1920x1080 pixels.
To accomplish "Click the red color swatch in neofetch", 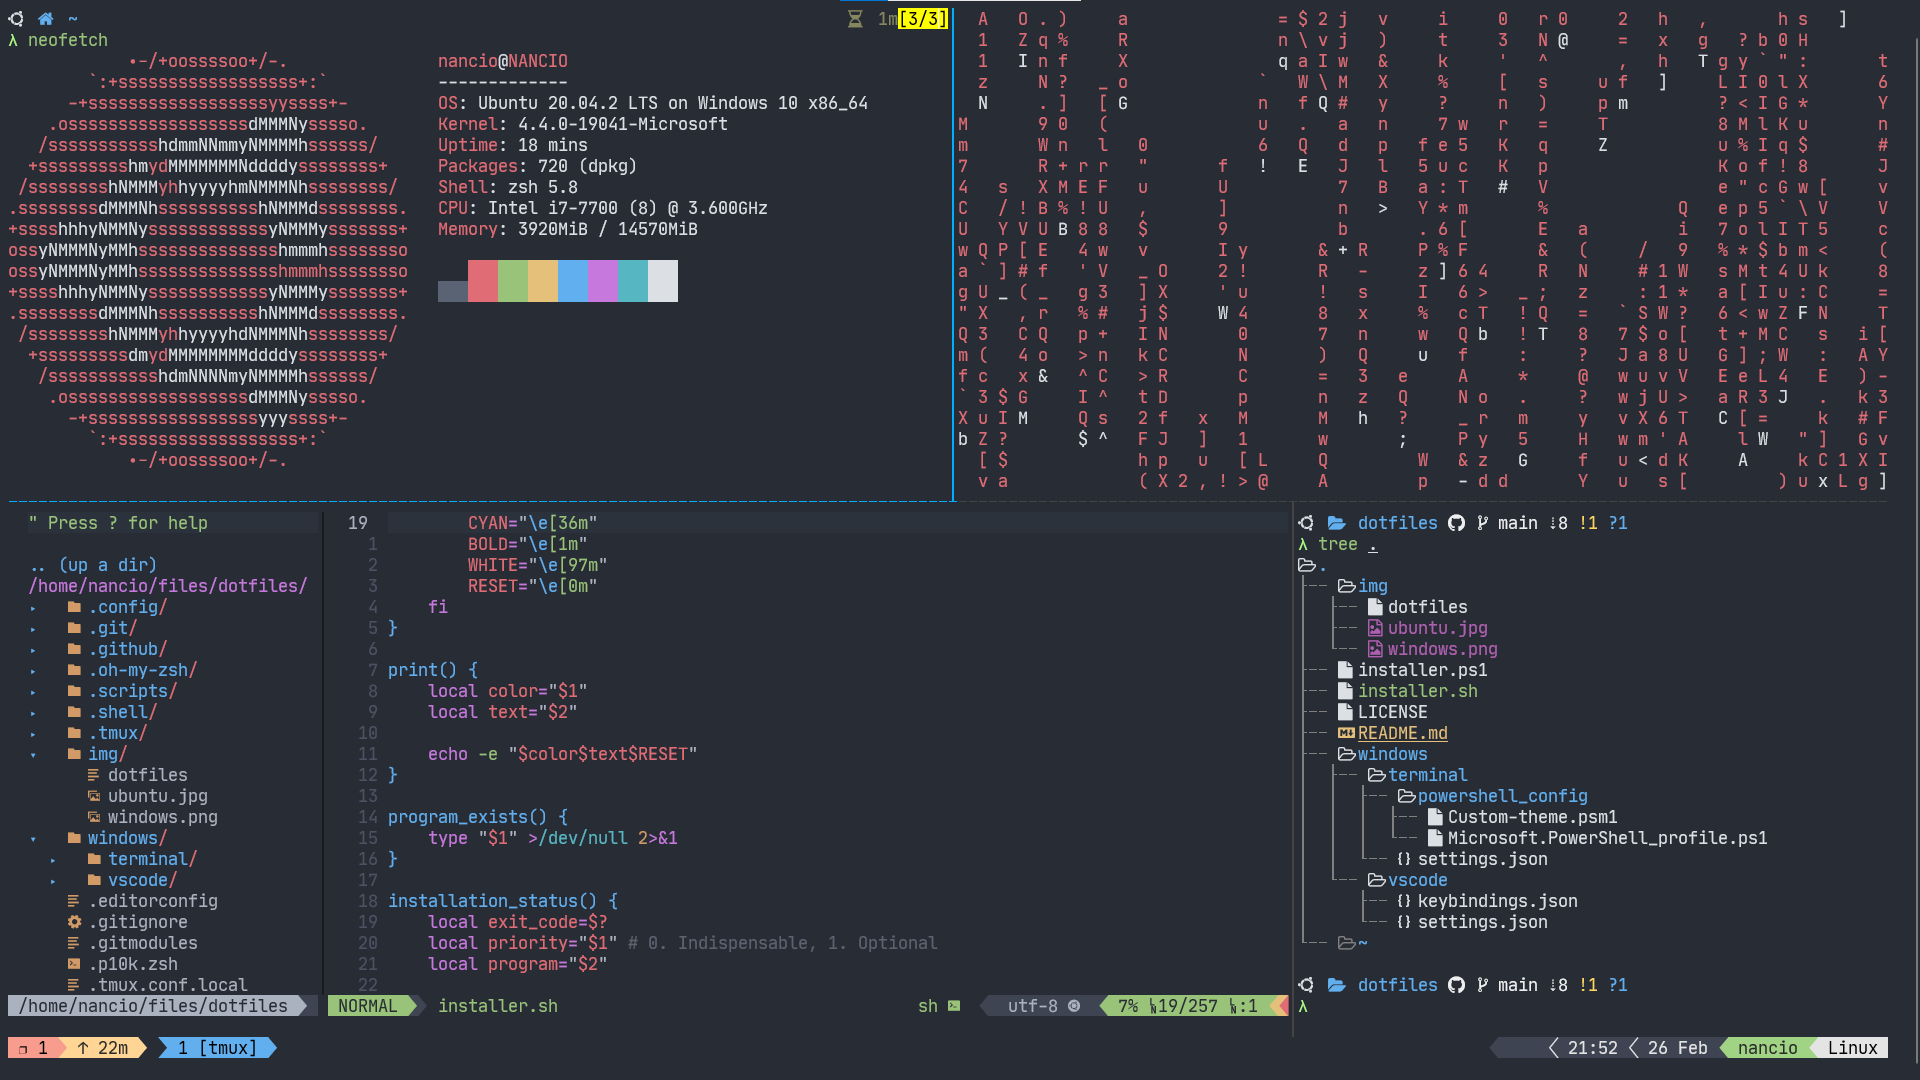I will click(483, 281).
